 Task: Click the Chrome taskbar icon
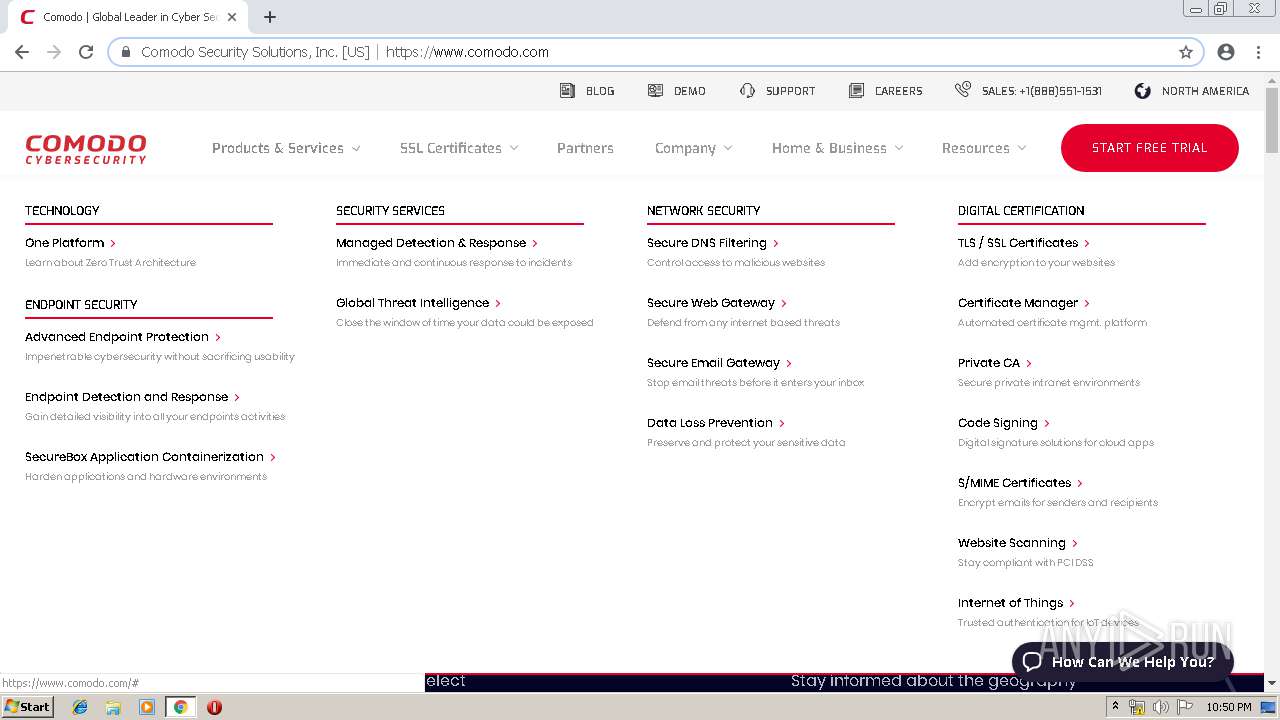180,707
